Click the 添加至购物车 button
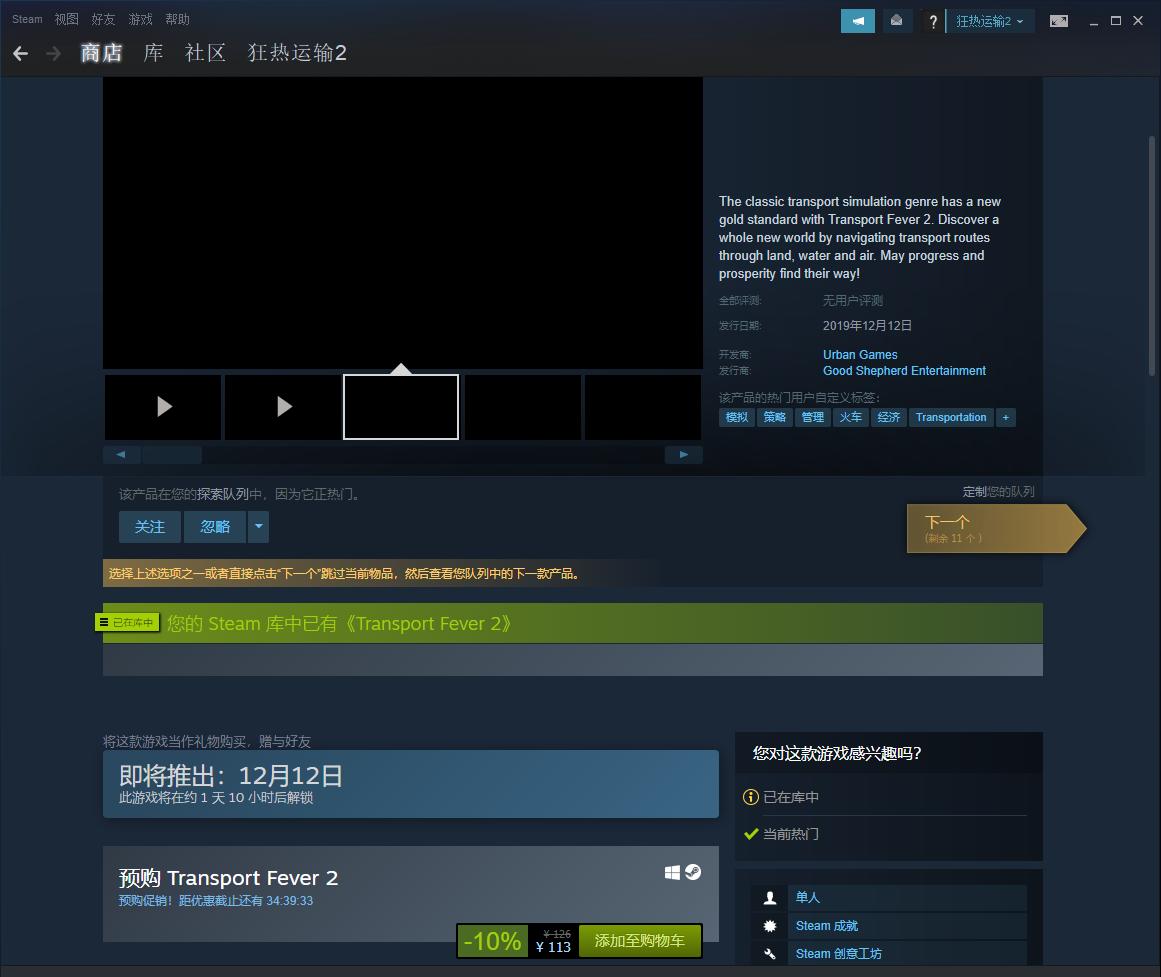The image size is (1161, 977). point(640,941)
